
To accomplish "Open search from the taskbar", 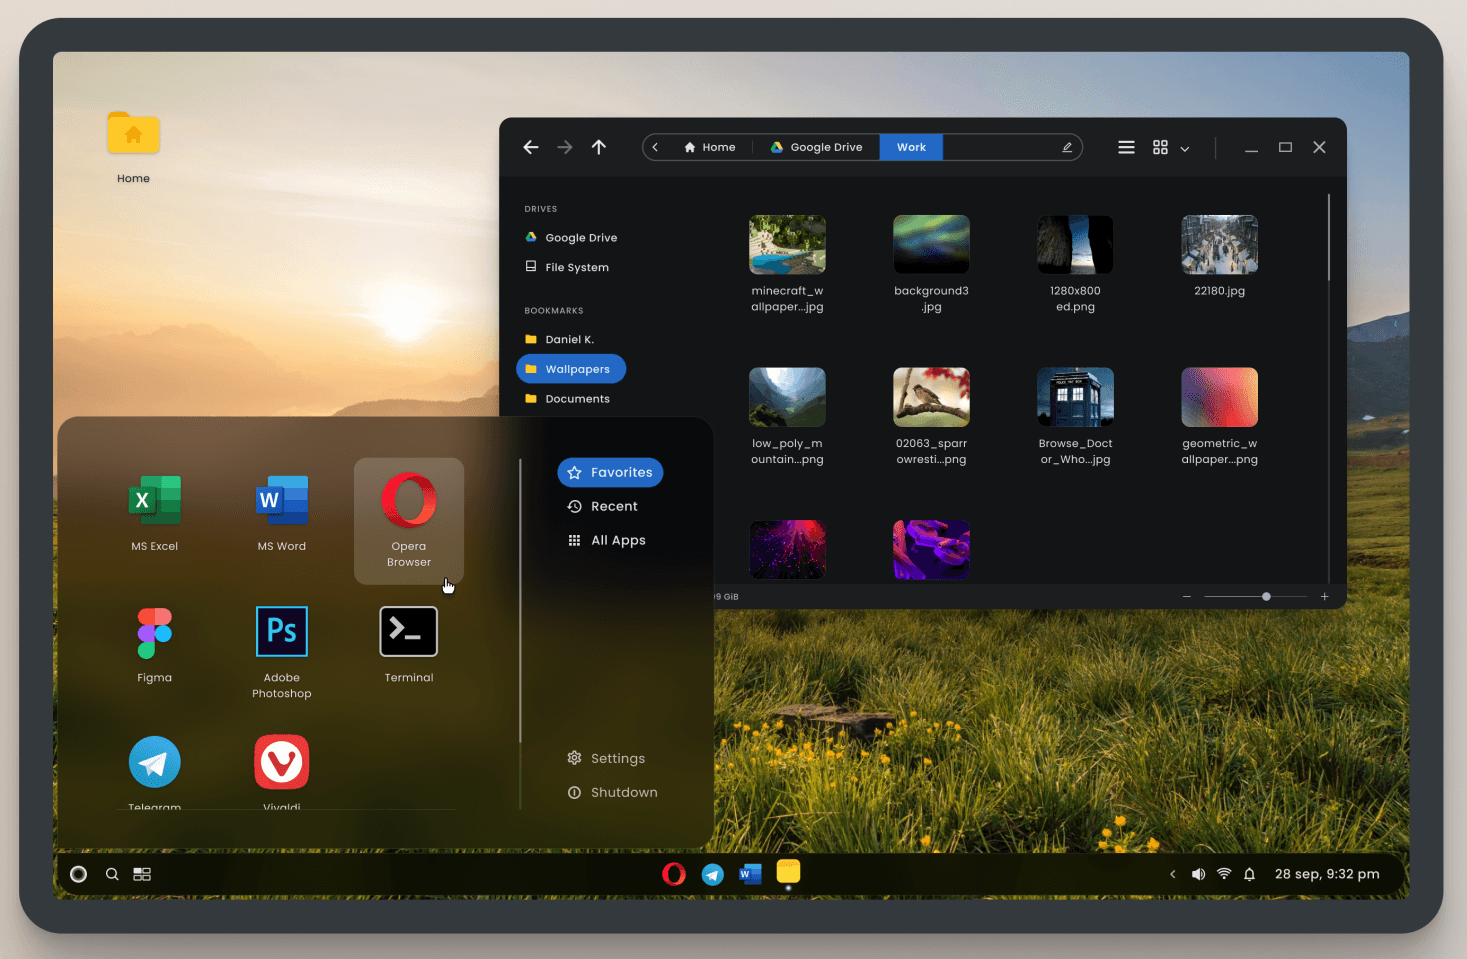I will (x=112, y=874).
